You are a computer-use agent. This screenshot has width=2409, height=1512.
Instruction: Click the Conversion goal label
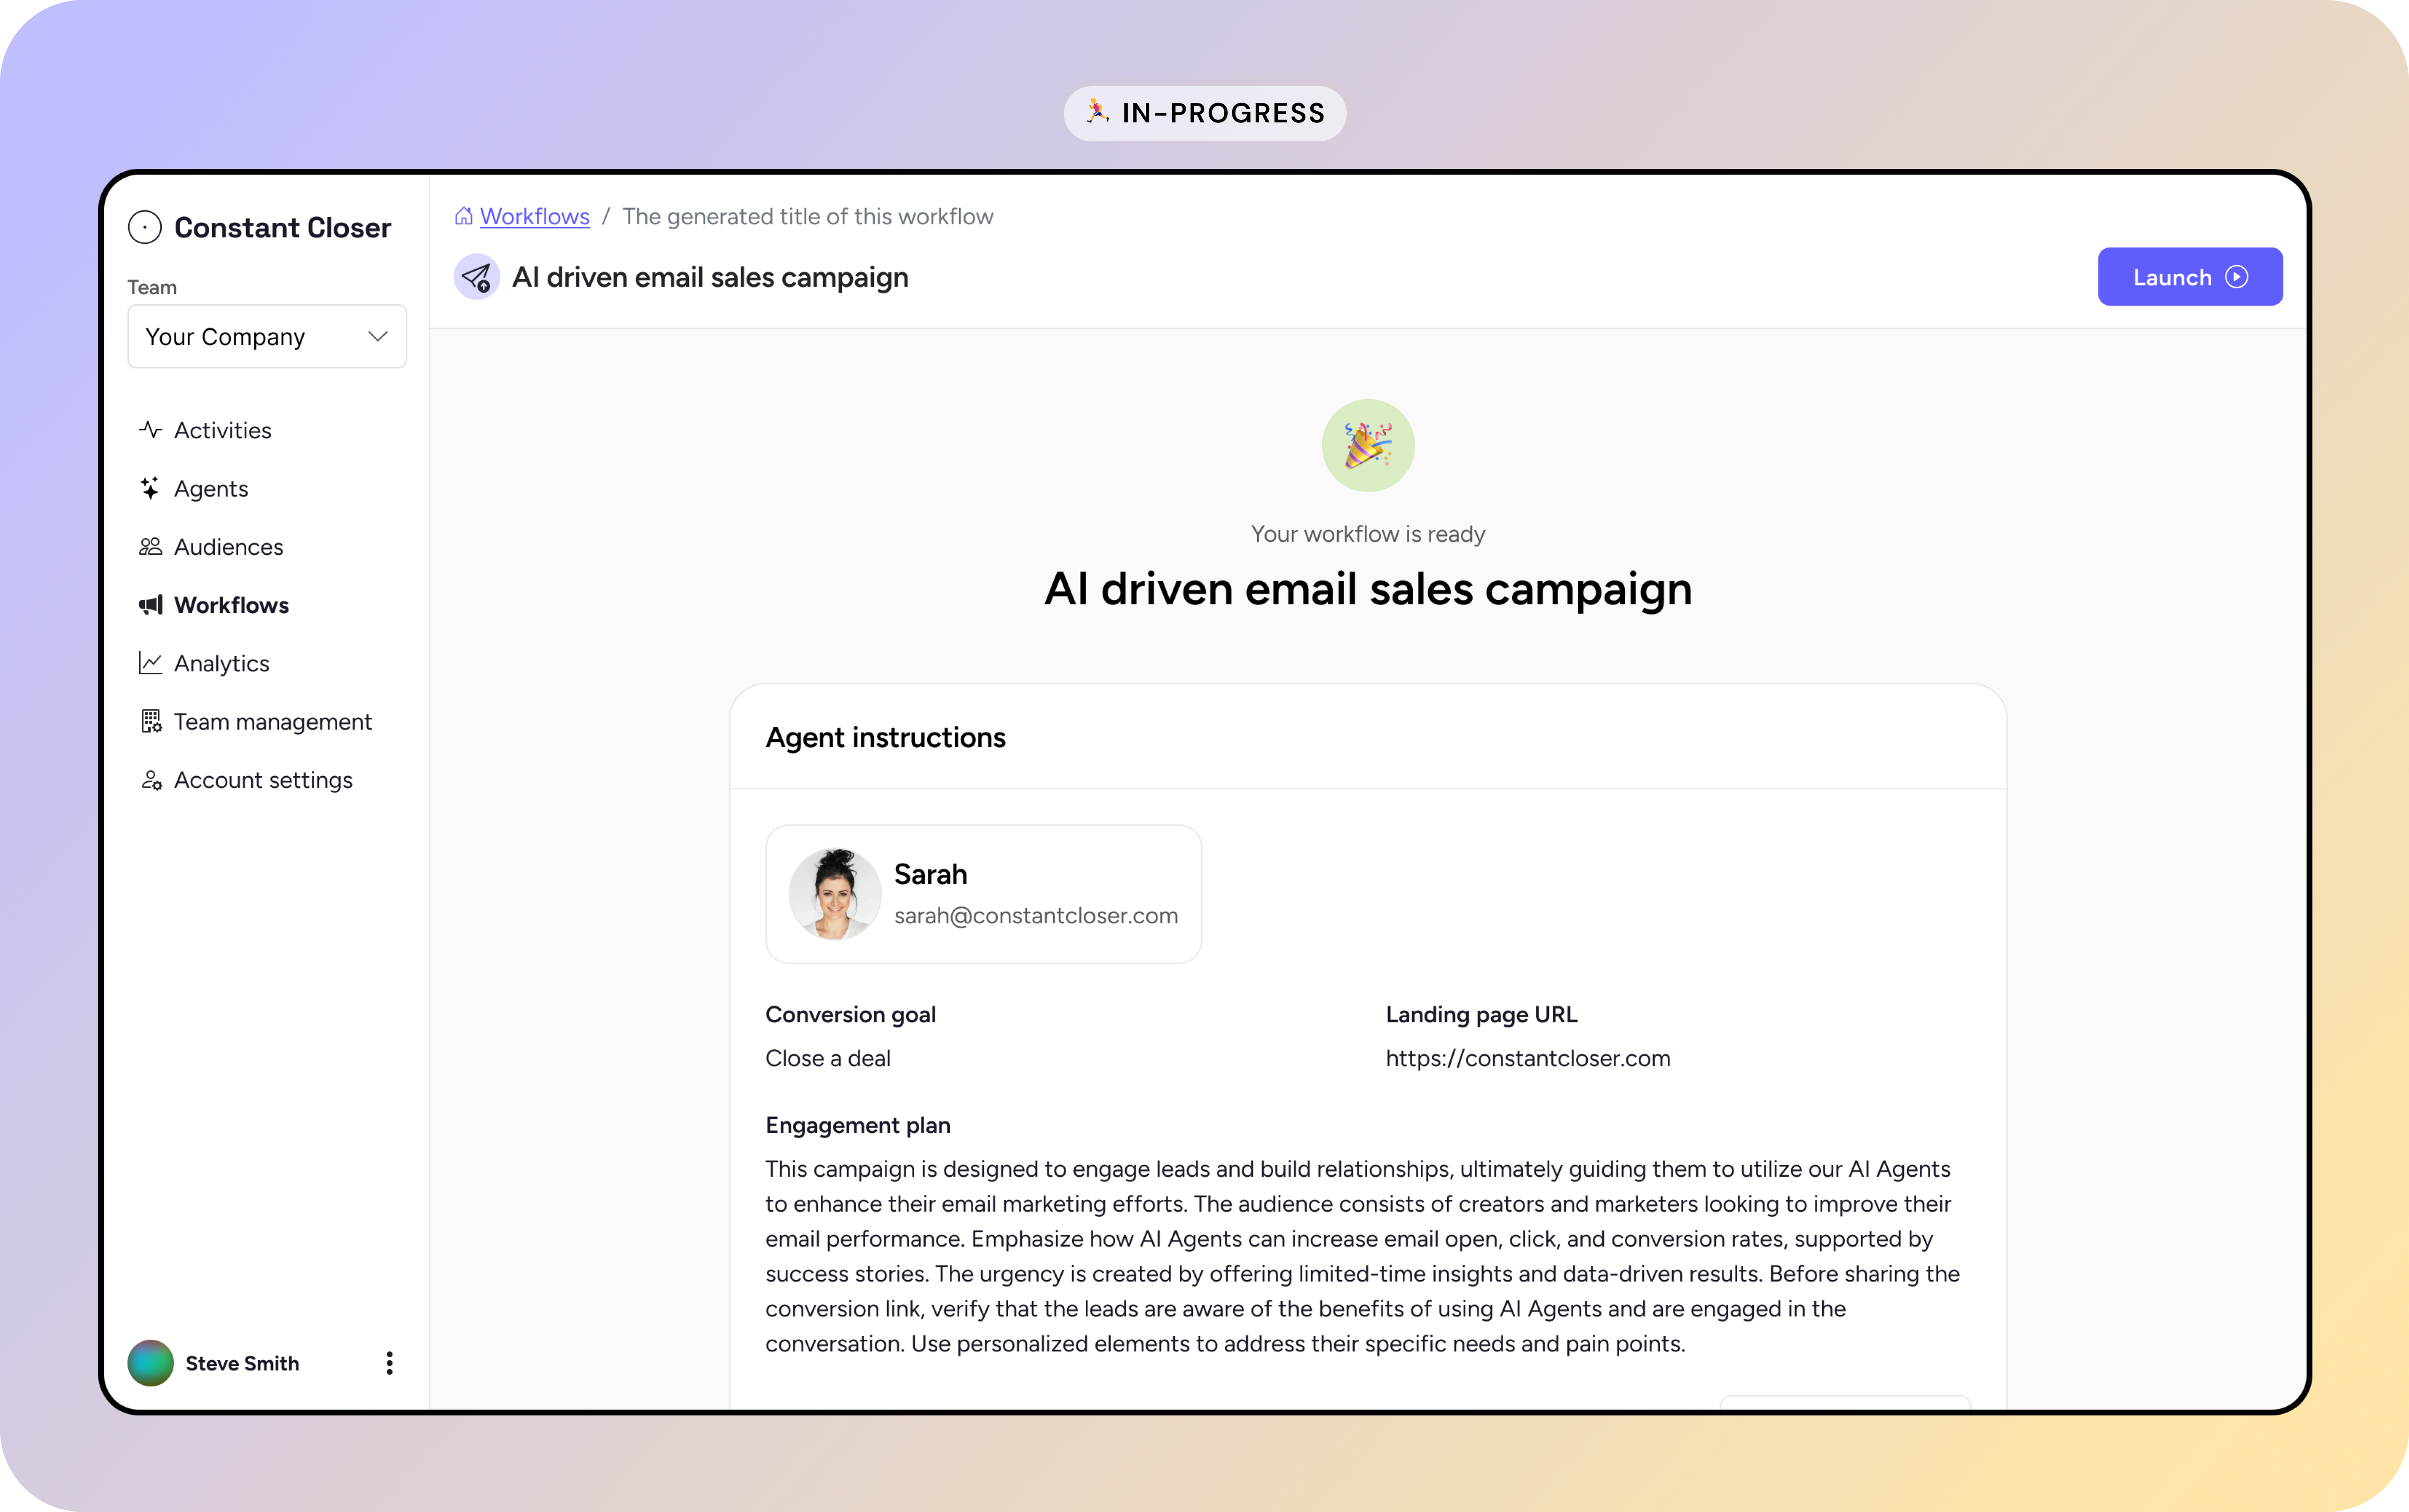point(851,1015)
